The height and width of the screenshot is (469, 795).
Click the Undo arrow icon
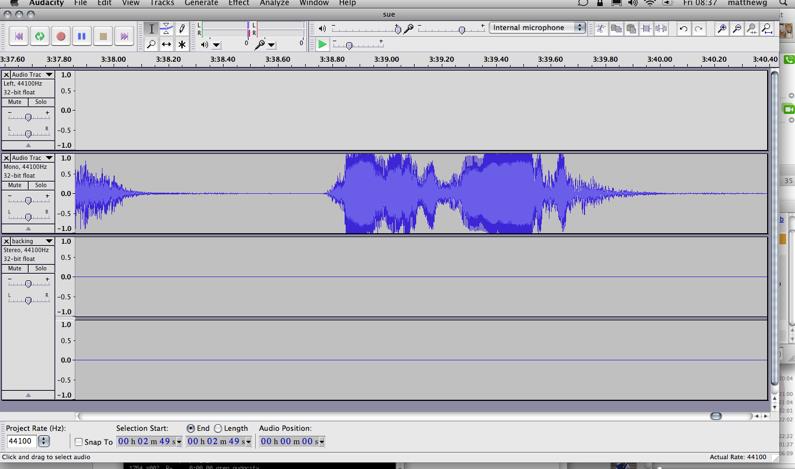683,29
